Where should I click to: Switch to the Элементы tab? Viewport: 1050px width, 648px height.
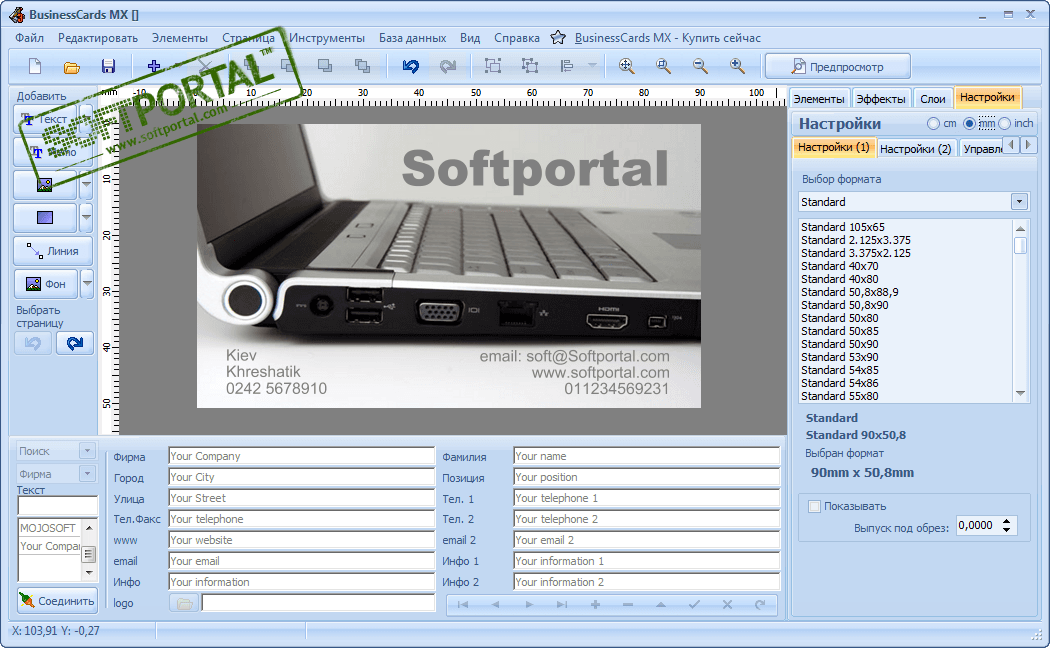(x=819, y=99)
